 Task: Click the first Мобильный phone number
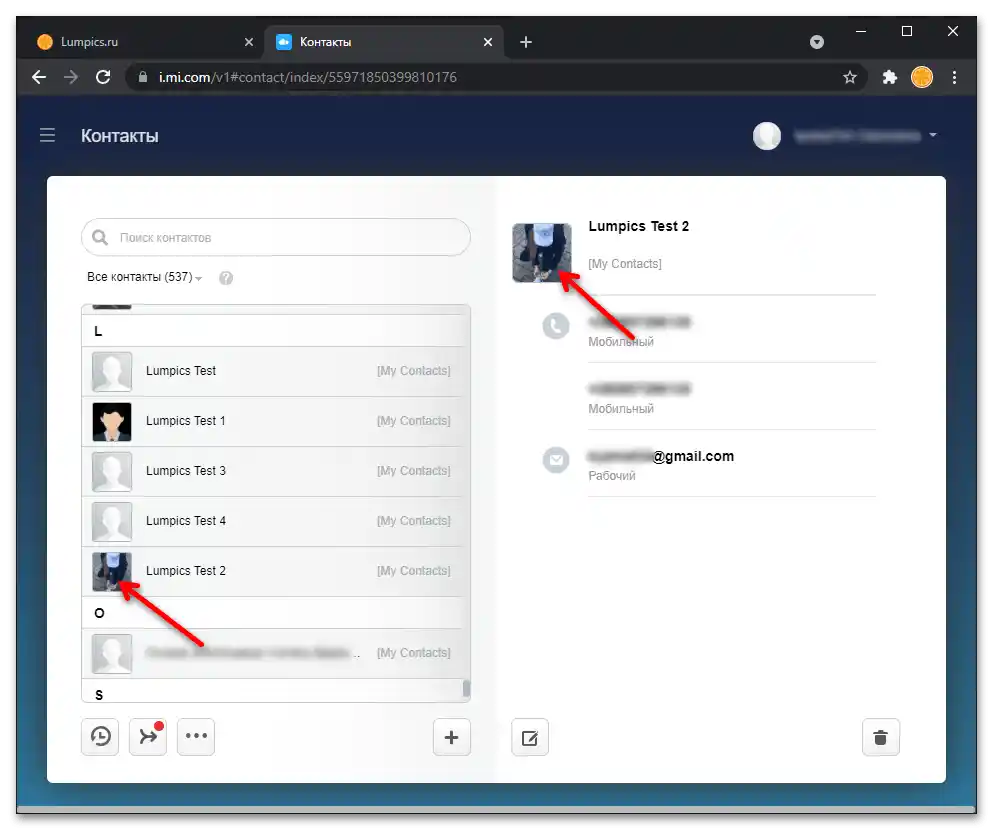tap(639, 322)
